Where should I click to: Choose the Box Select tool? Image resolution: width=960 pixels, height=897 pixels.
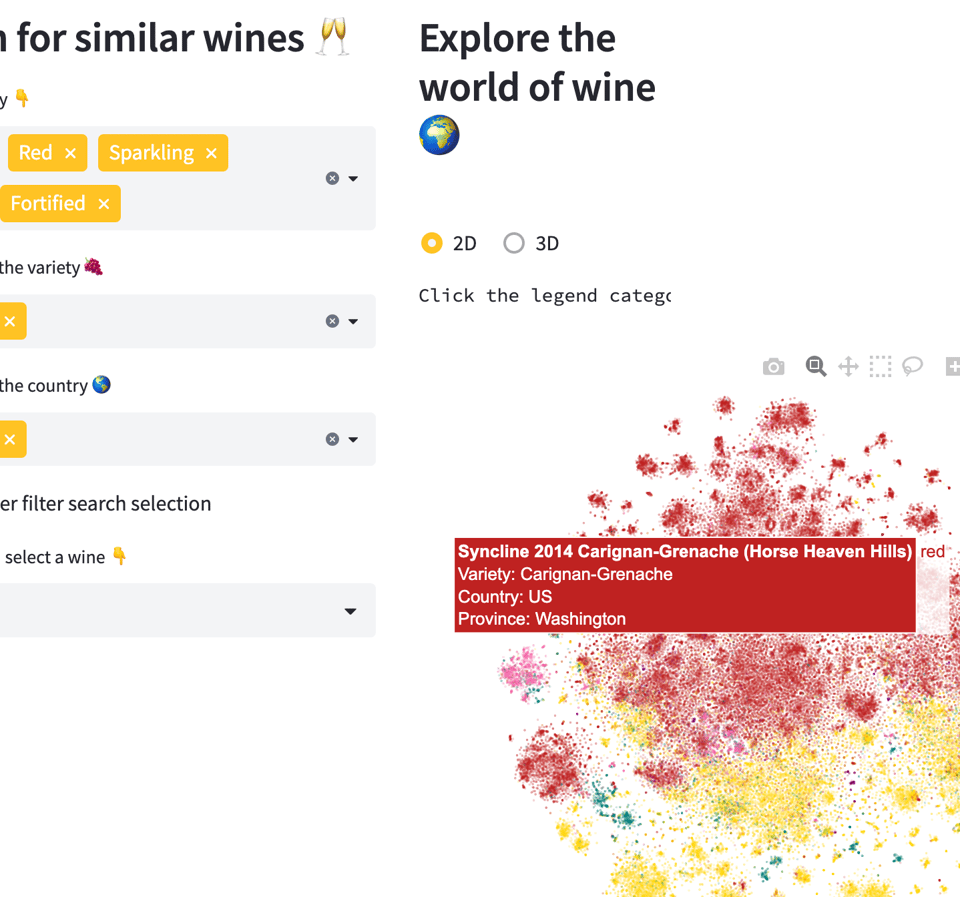(880, 367)
